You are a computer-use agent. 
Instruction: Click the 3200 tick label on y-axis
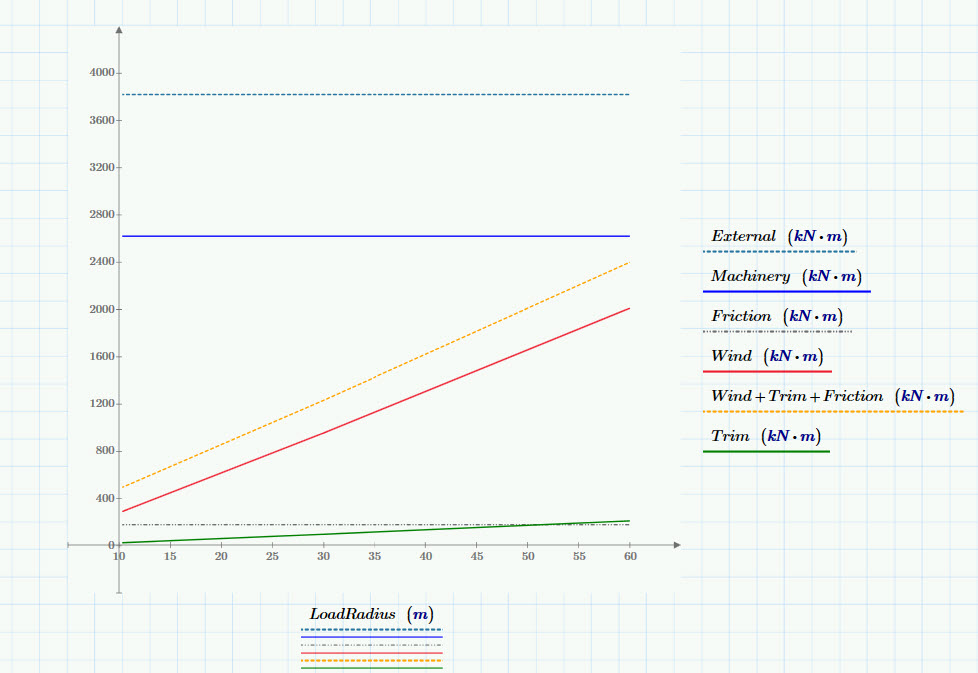point(102,167)
